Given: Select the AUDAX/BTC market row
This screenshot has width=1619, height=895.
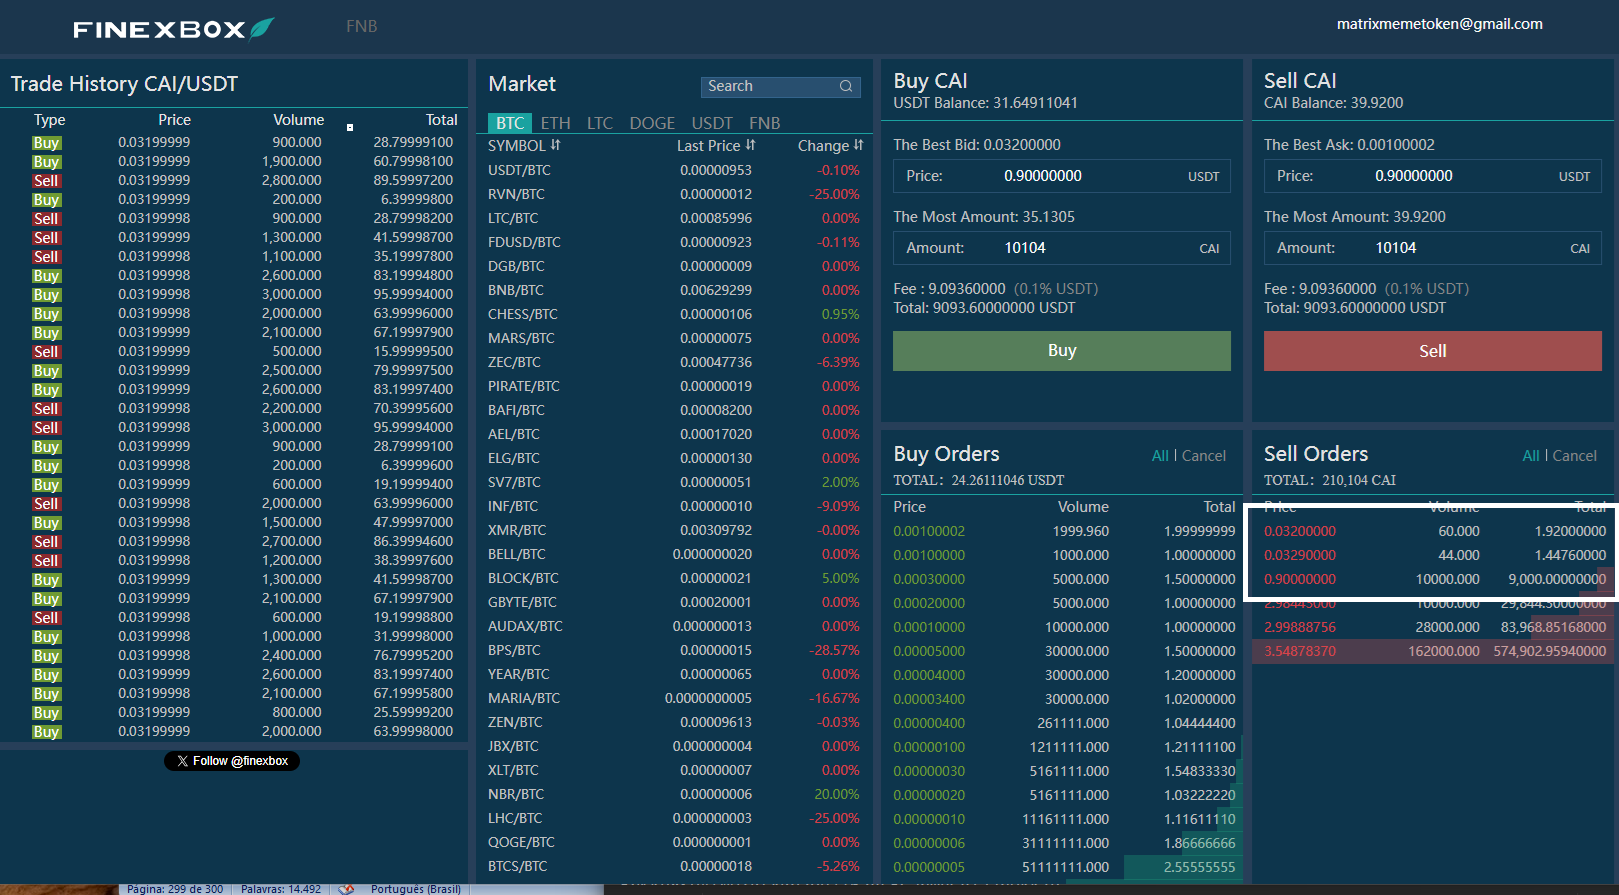Looking at the screenshot, I should coord(674,626).
